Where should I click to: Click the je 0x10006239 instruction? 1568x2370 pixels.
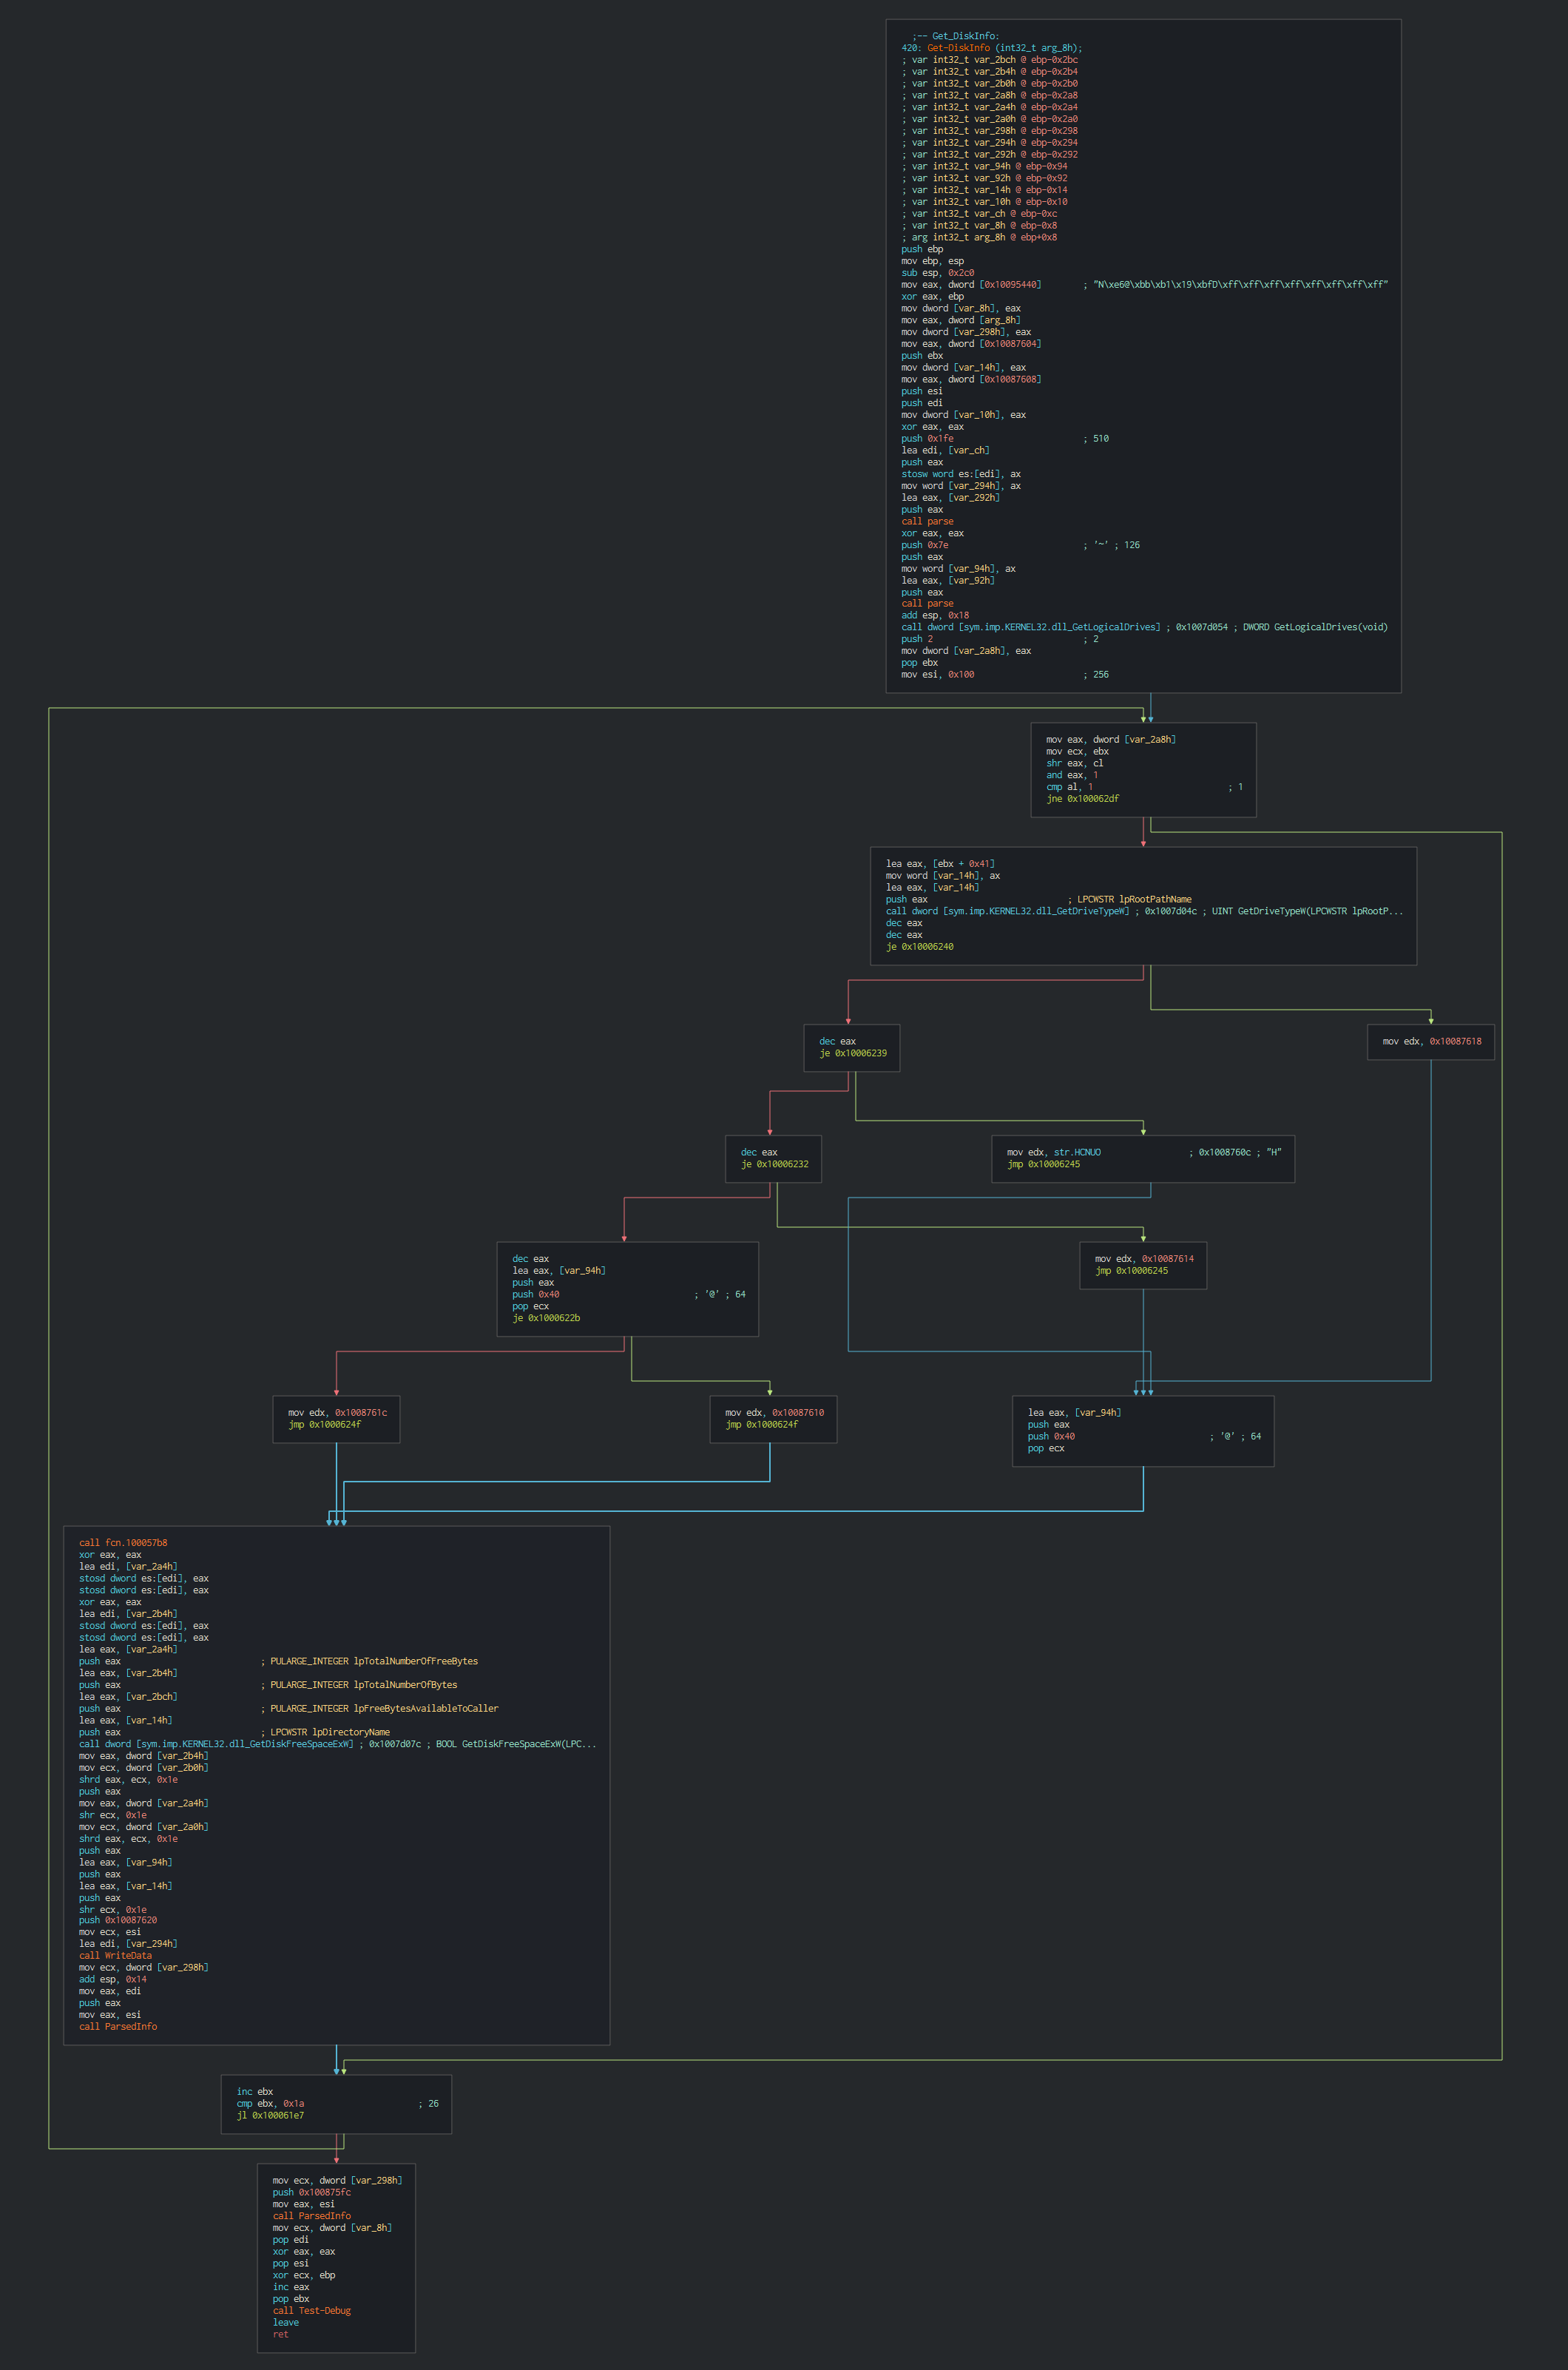coord(853,1053)
